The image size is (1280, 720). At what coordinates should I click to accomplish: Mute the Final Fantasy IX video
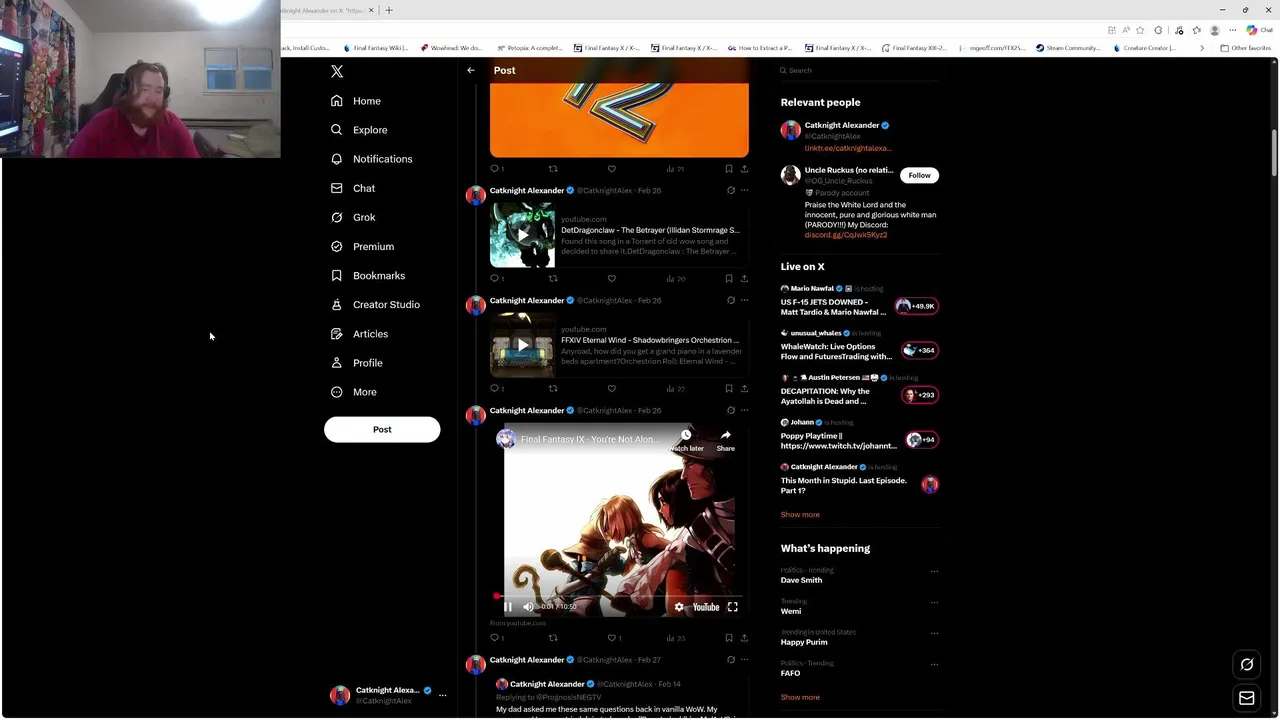(x=529, y=607)
